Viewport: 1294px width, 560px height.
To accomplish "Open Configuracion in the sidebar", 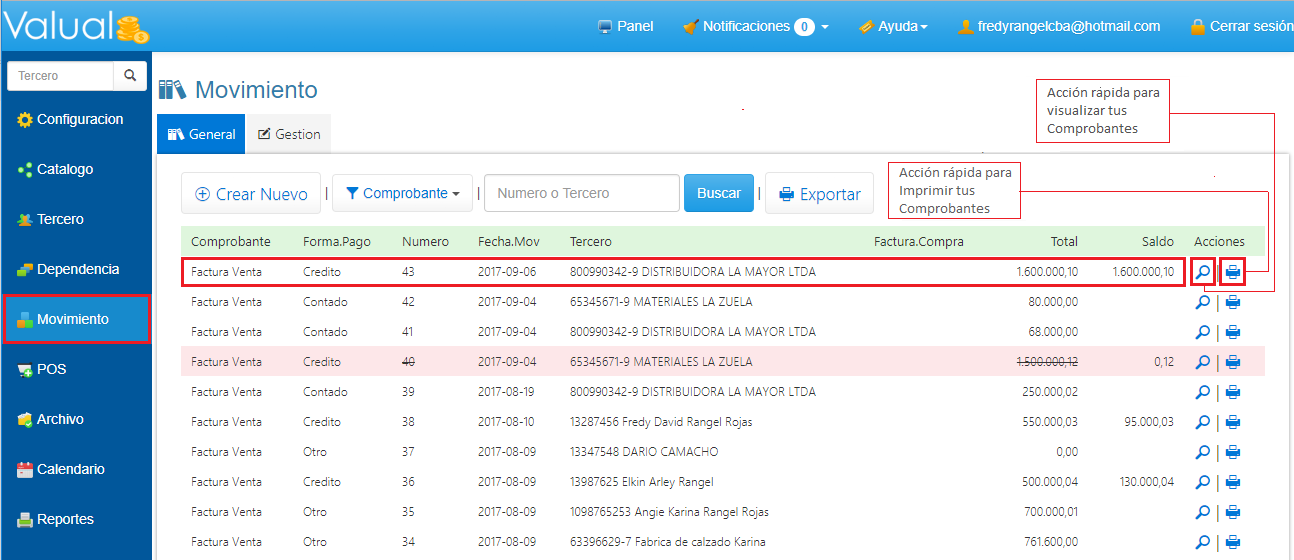I will (79, 120).
